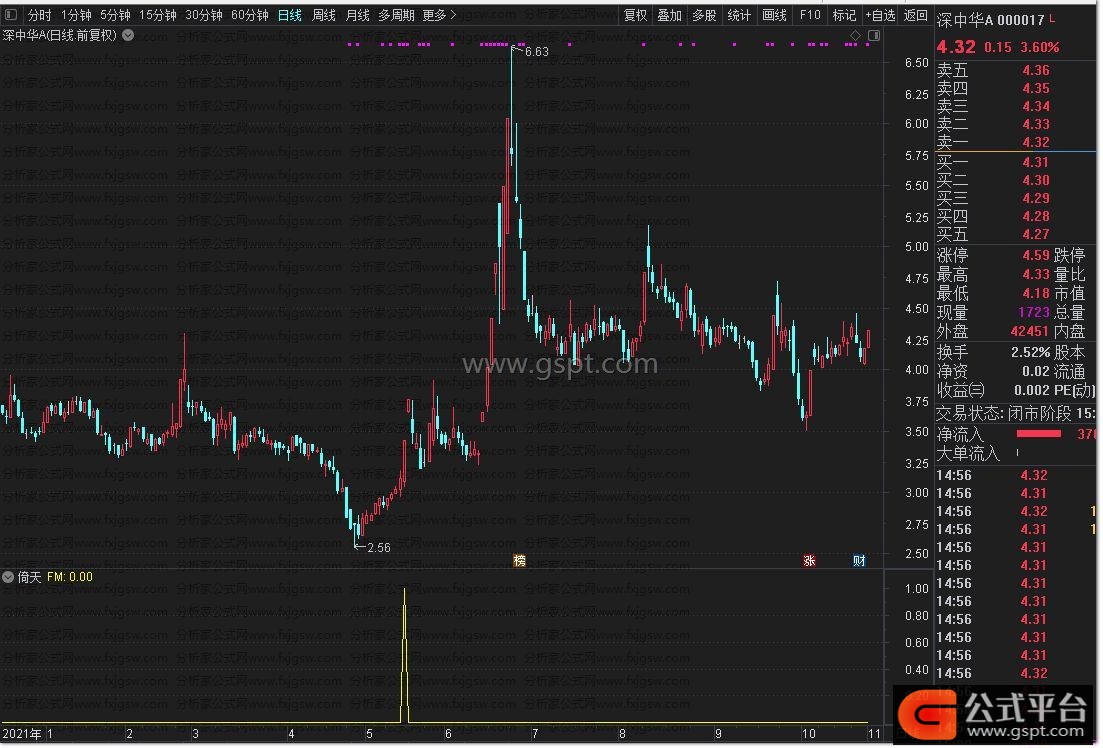Click the 最低 low value 4.18

pyautogui.click(x=1035, y=293)
